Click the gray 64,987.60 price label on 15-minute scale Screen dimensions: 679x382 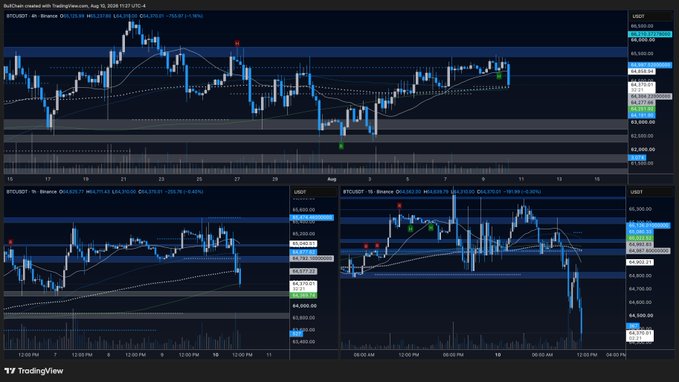pyautogui.click(x=648, y=251)
